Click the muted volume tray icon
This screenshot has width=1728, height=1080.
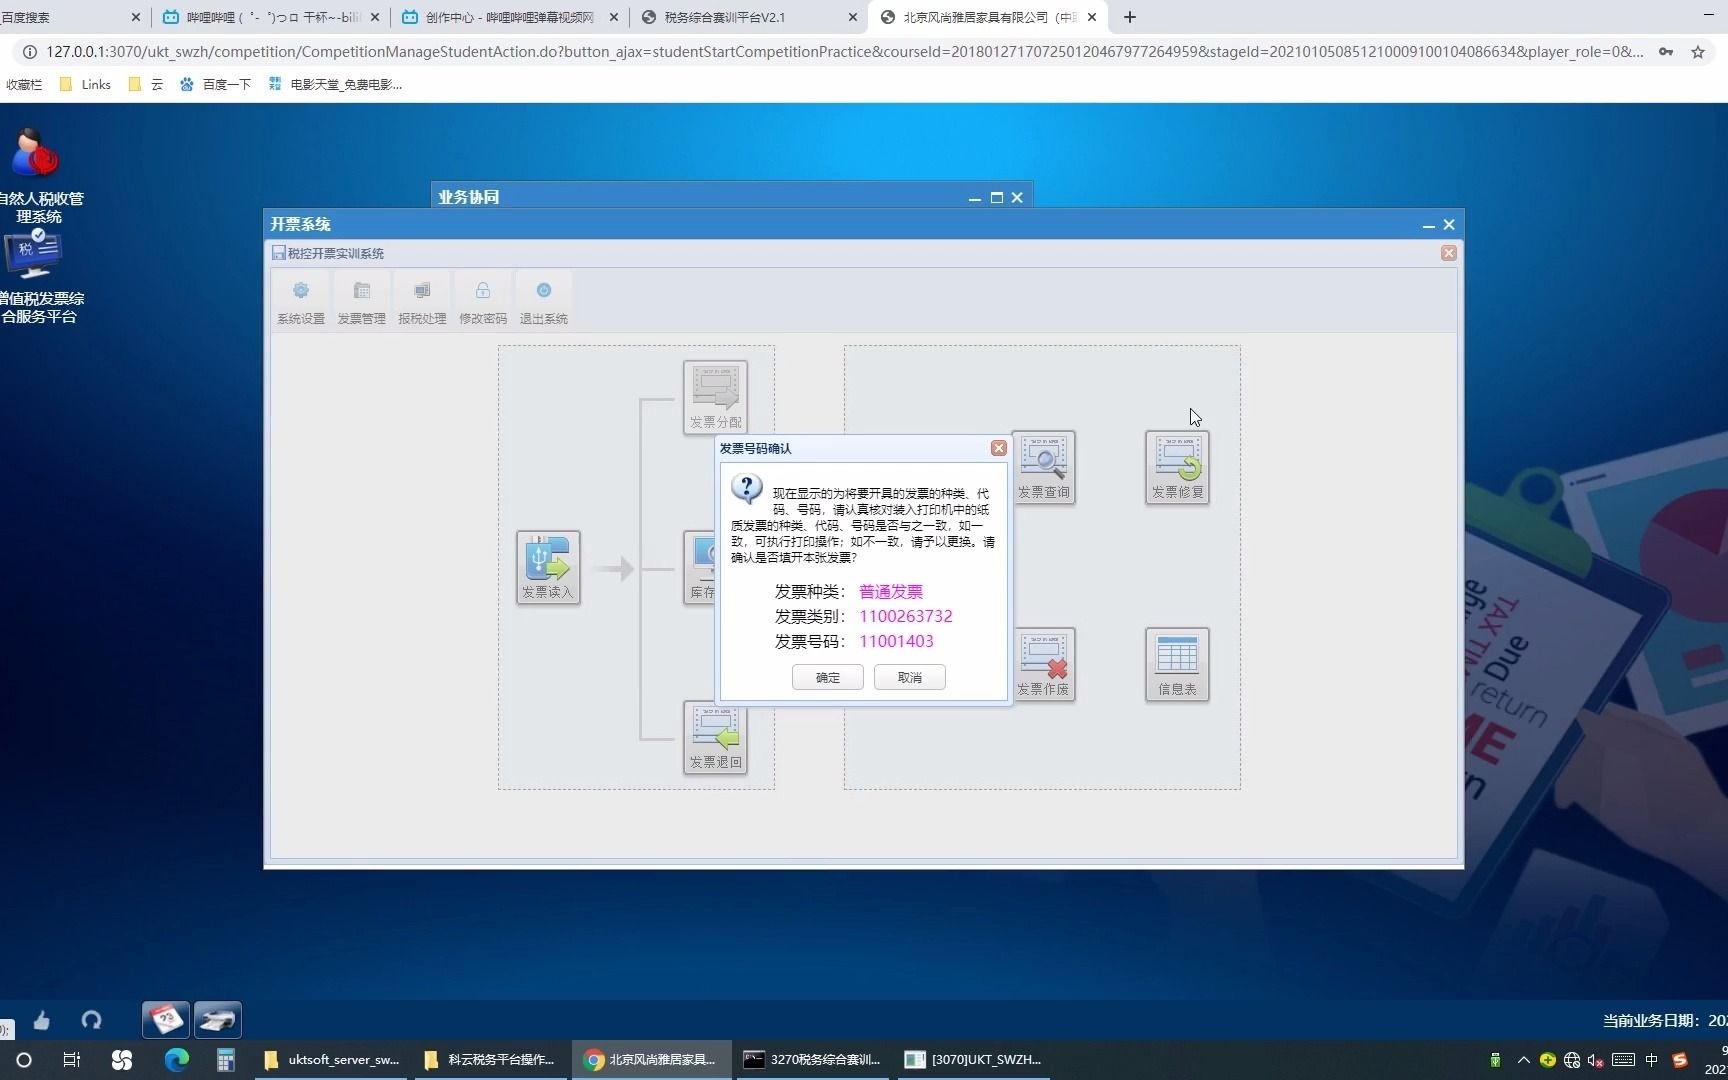coord(1596,1060)
